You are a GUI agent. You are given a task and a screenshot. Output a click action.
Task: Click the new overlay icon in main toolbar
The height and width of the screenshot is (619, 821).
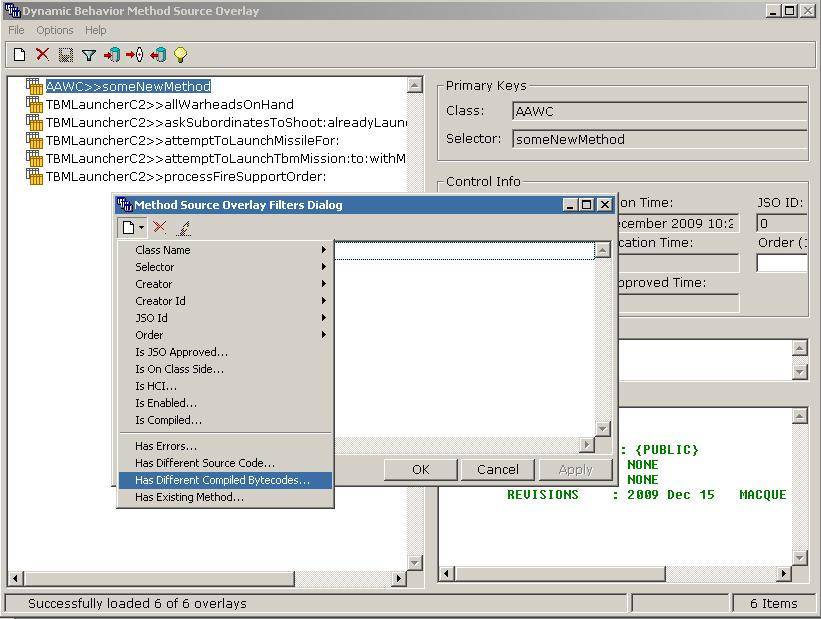[19, 55]
